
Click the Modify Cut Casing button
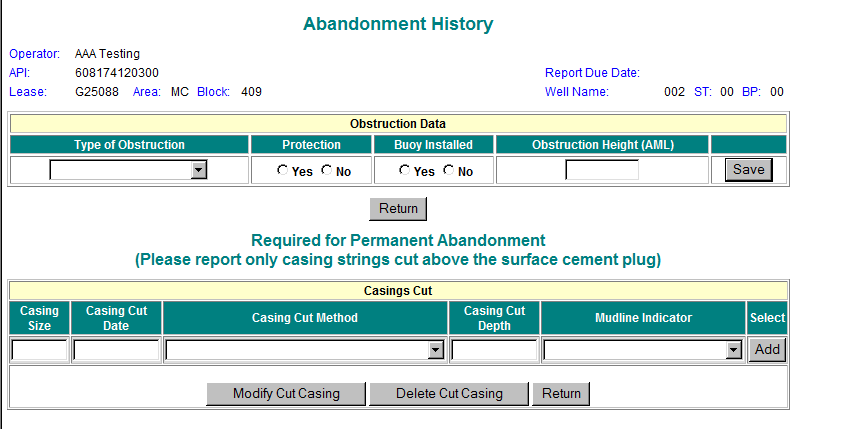(286, 393)
